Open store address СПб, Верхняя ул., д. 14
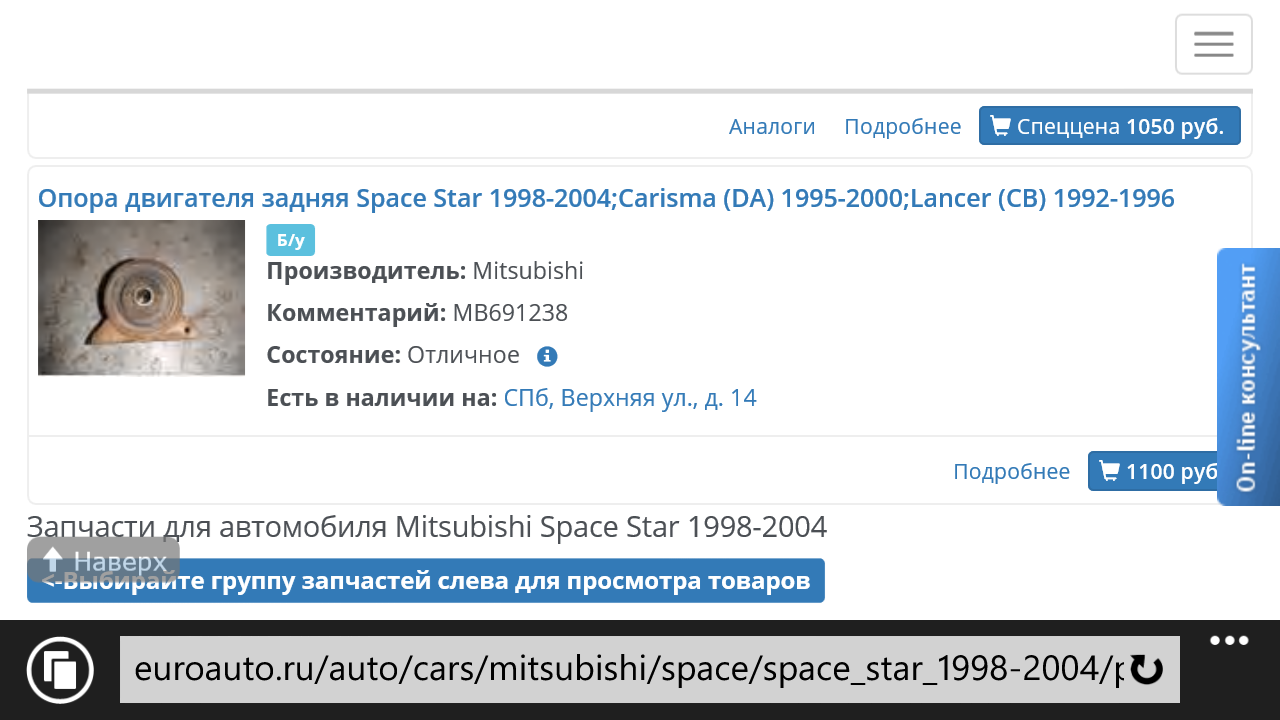This screenshot has width=1280, height=720. [x=630, y=398]
